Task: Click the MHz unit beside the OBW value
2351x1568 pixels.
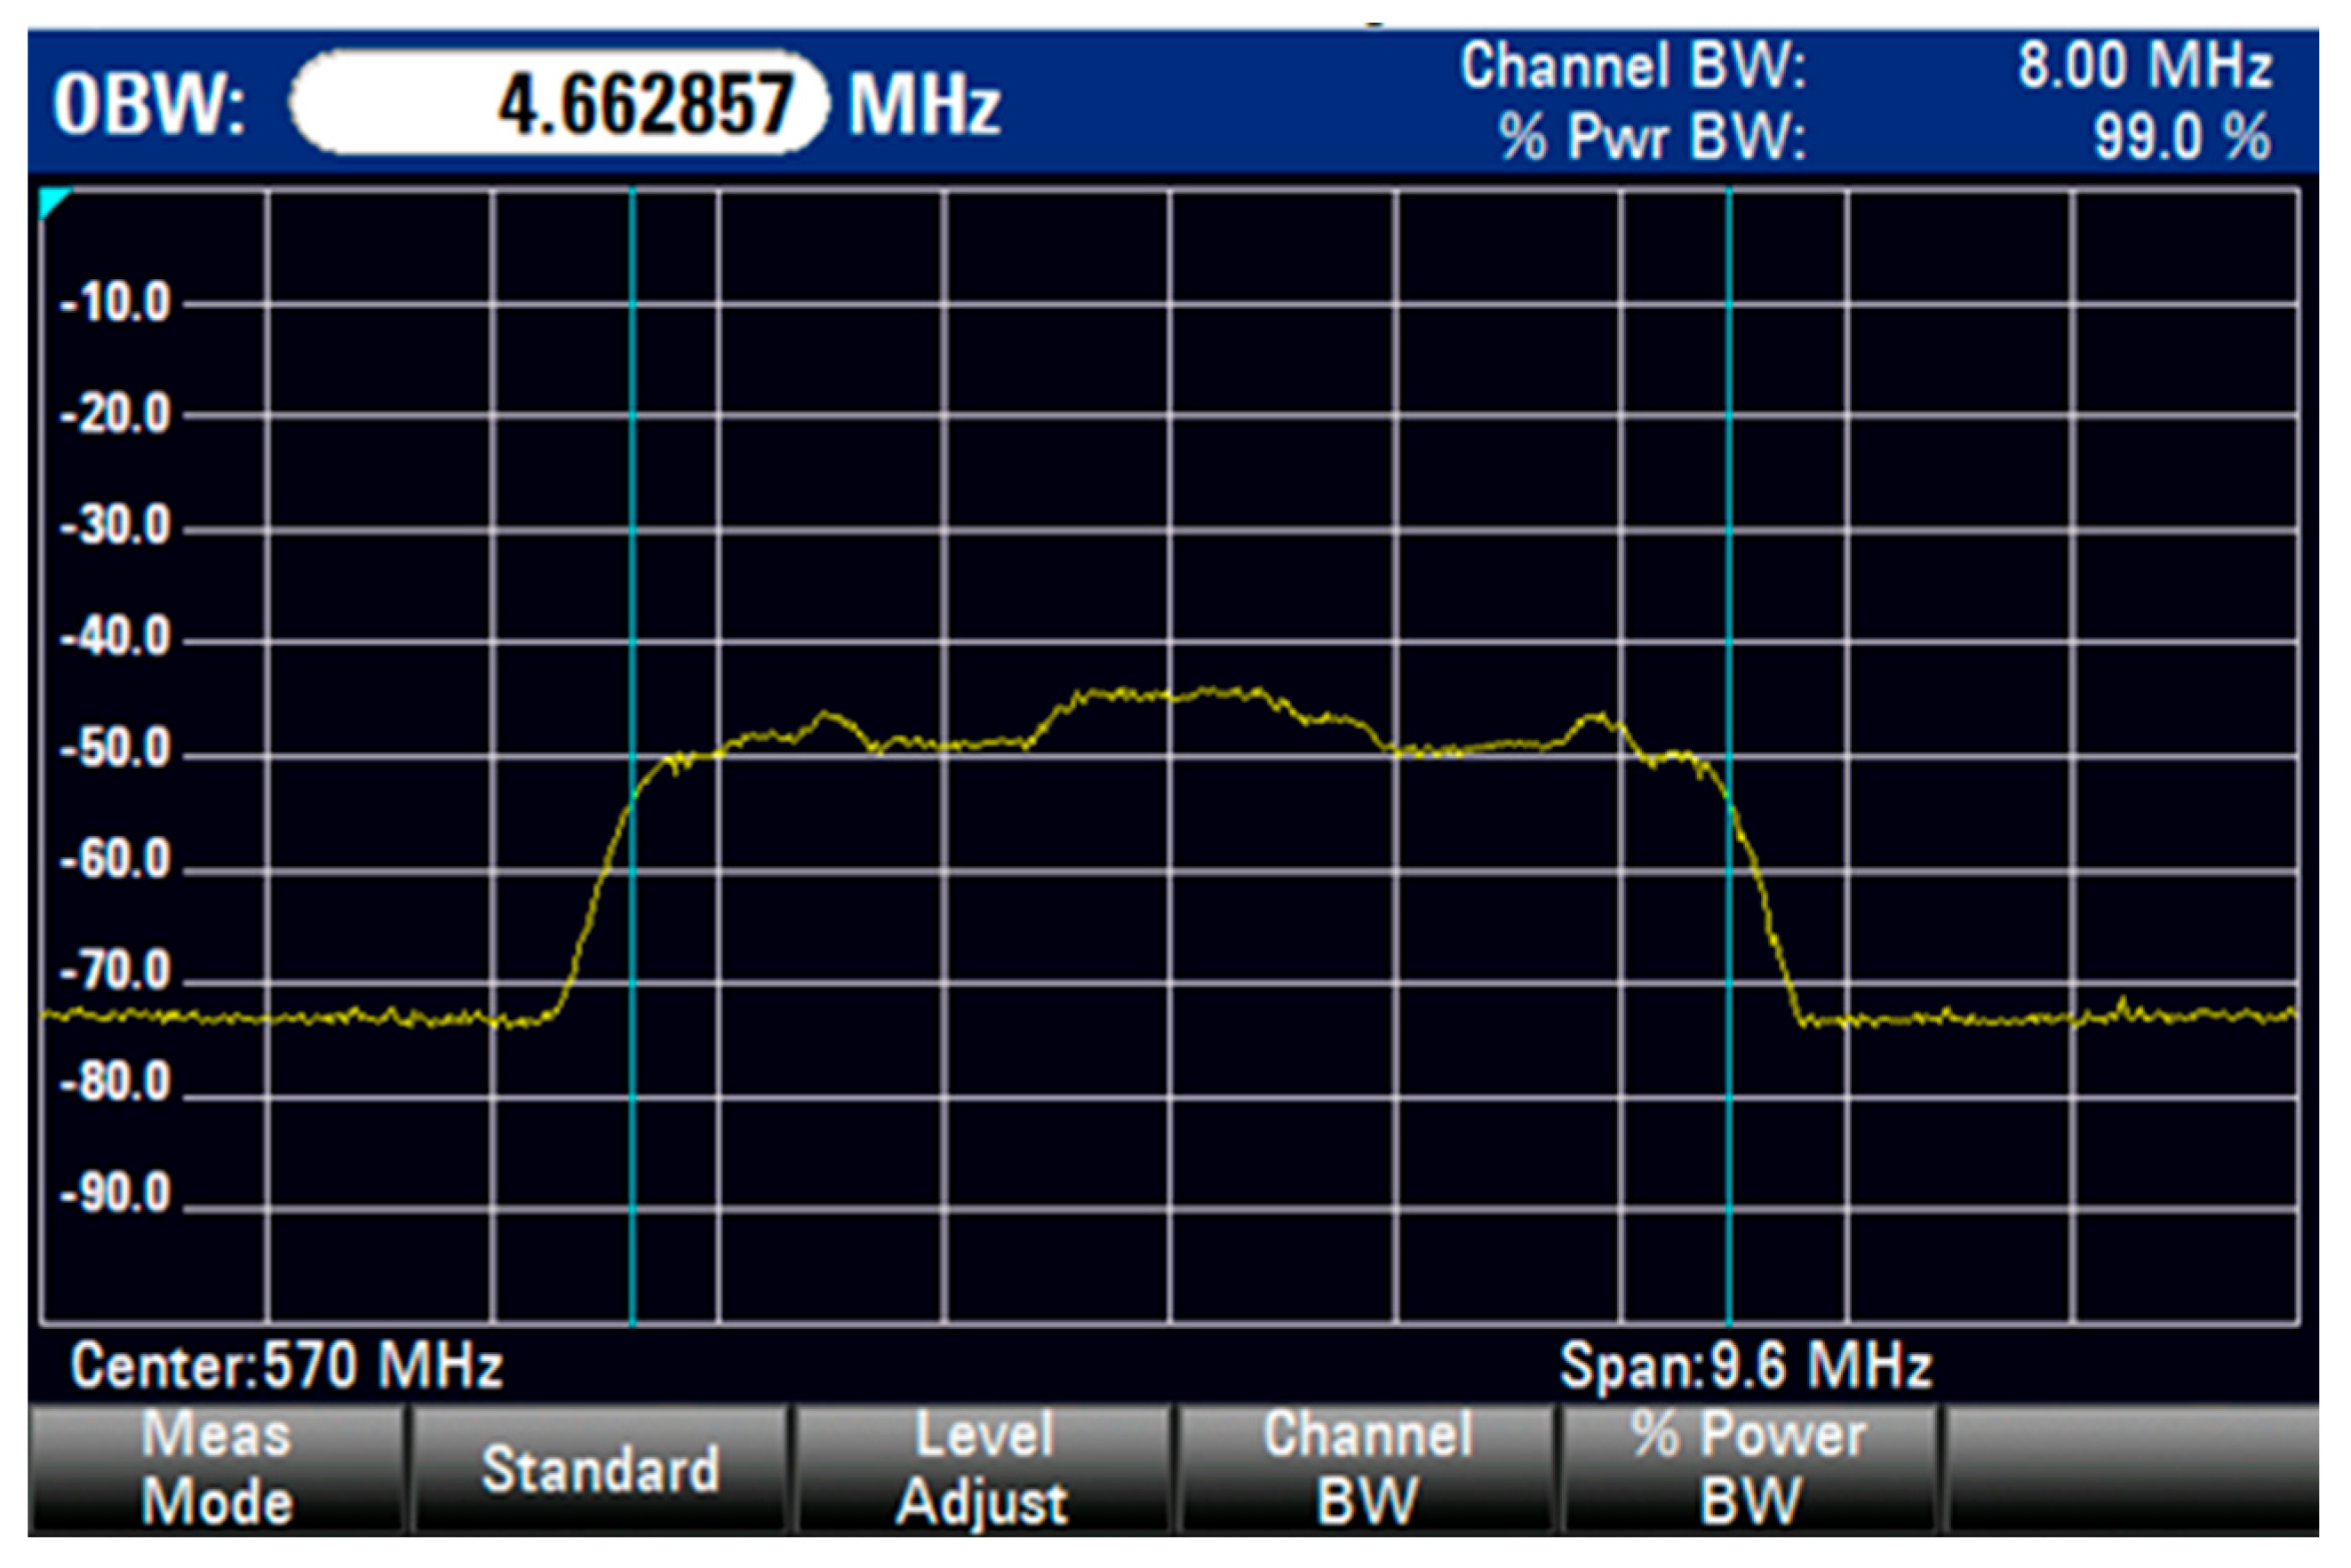Action: (923, 104)
